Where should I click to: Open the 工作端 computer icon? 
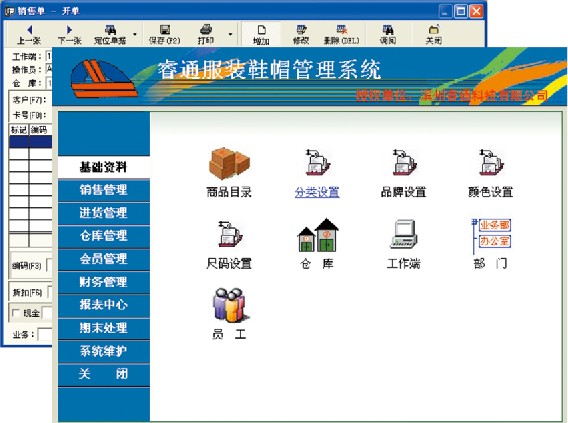tap(404, 234)
